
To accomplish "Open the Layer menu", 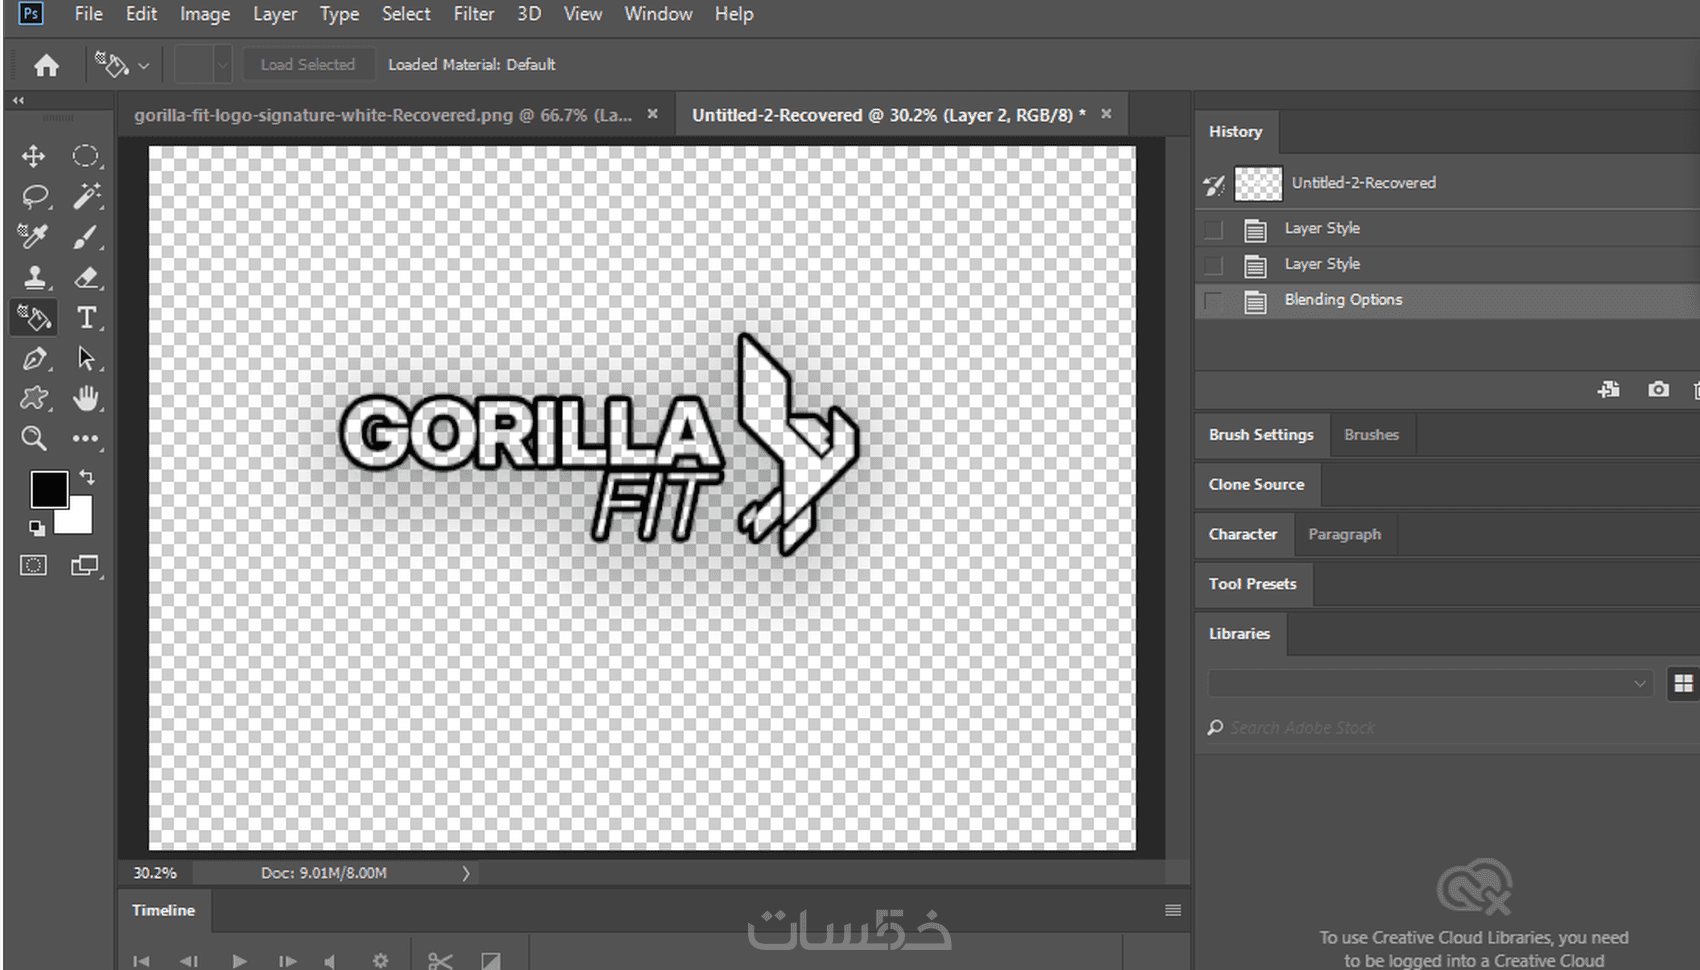I will pos(275,14).
